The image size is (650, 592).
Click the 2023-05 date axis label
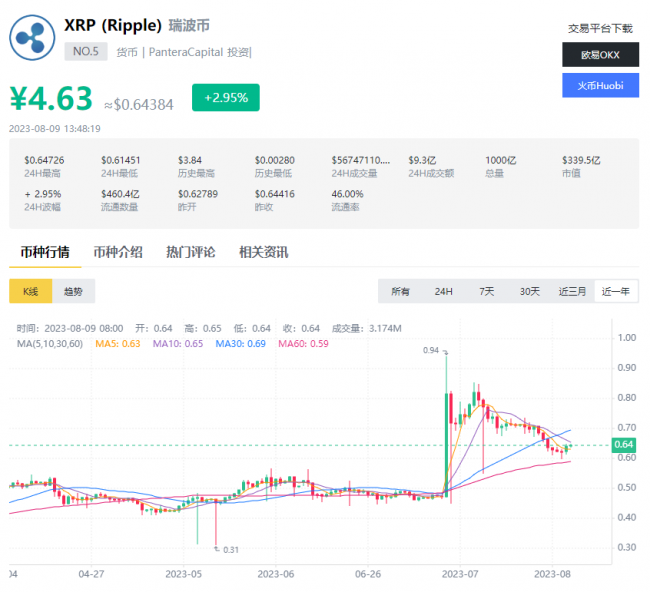click(x=183, y=574)
